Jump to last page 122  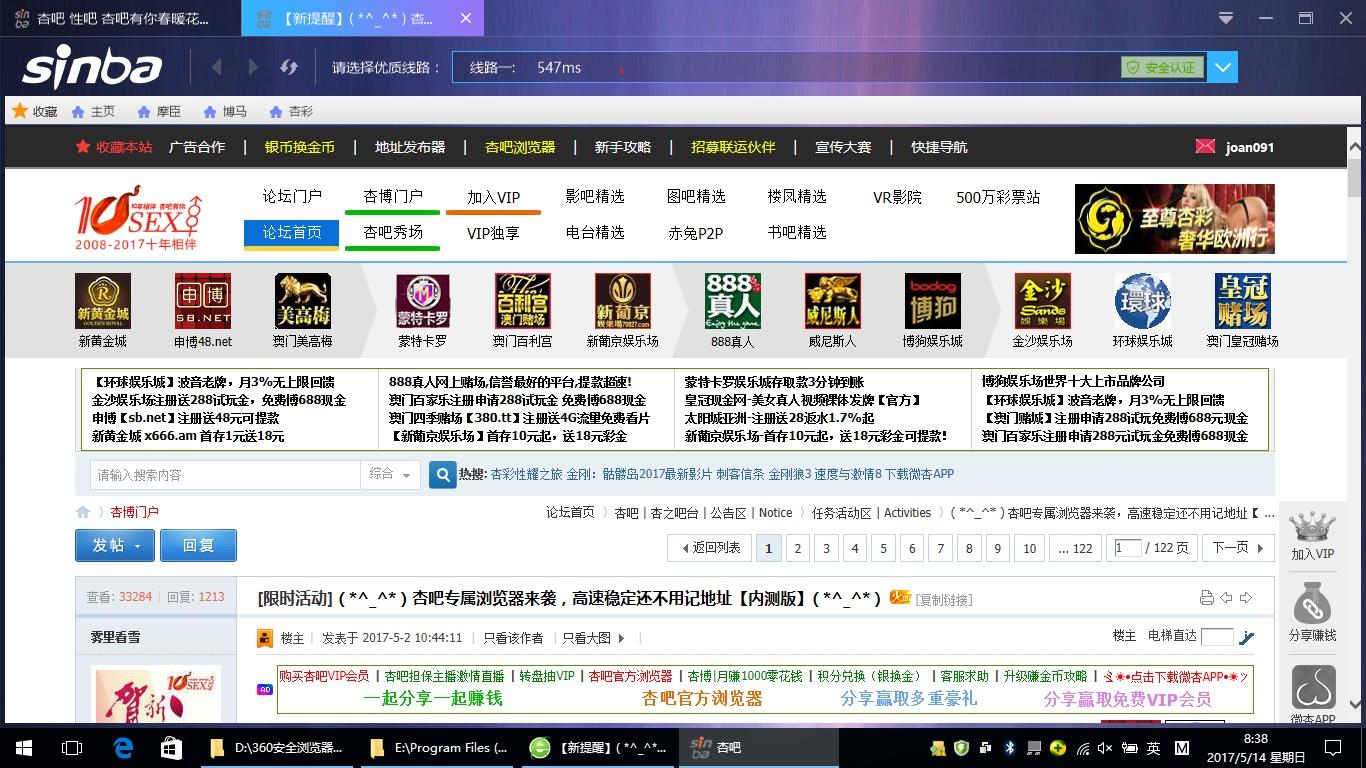pos(1075,548)
